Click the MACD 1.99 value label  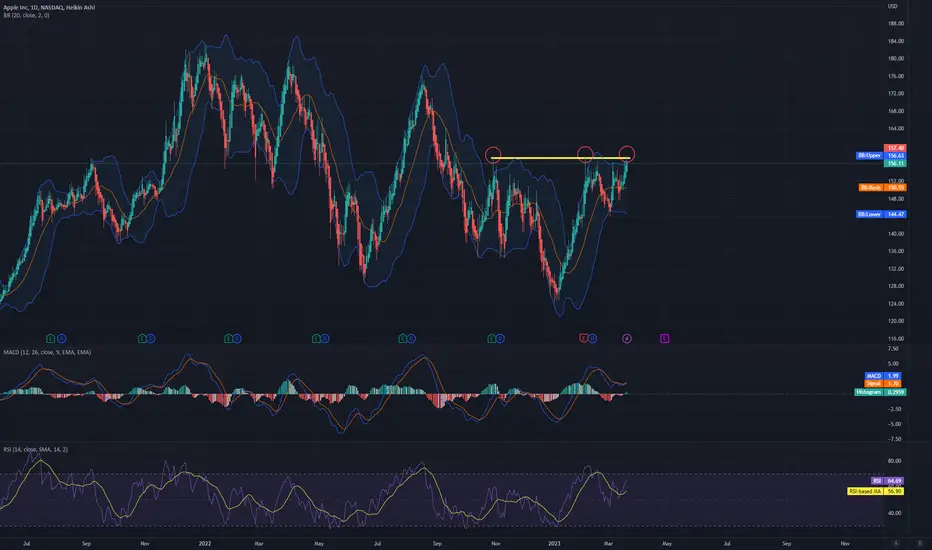pyautogui.click(x=883, y=376)
